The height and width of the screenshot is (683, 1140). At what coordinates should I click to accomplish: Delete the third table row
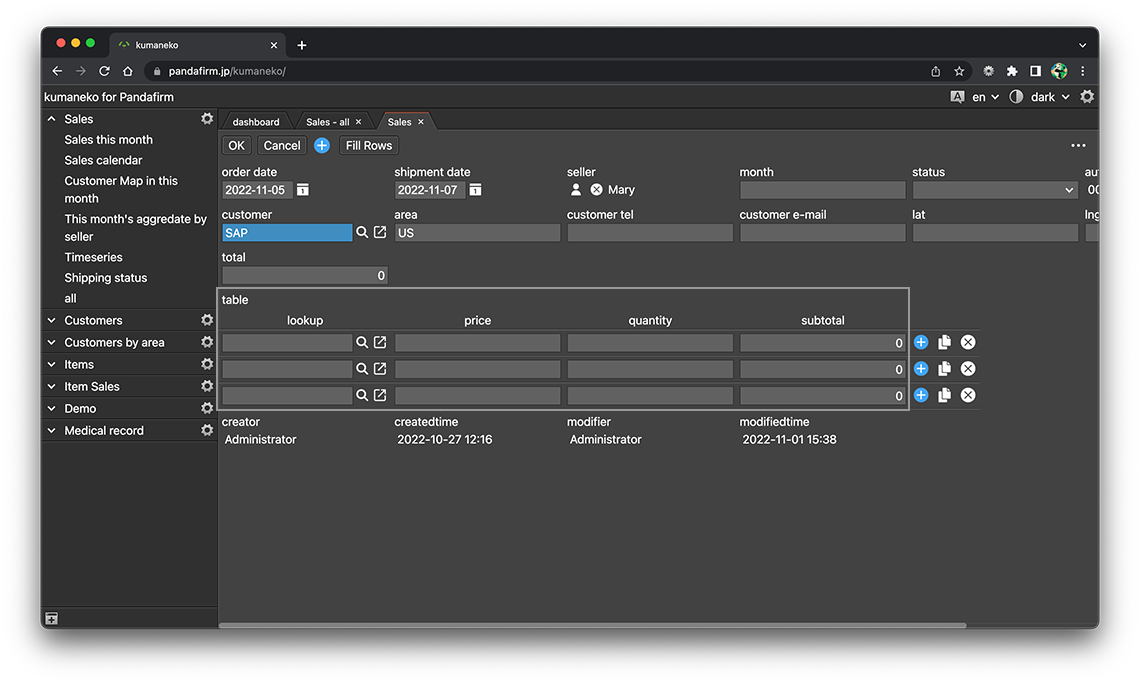click(x=968, y=395)
